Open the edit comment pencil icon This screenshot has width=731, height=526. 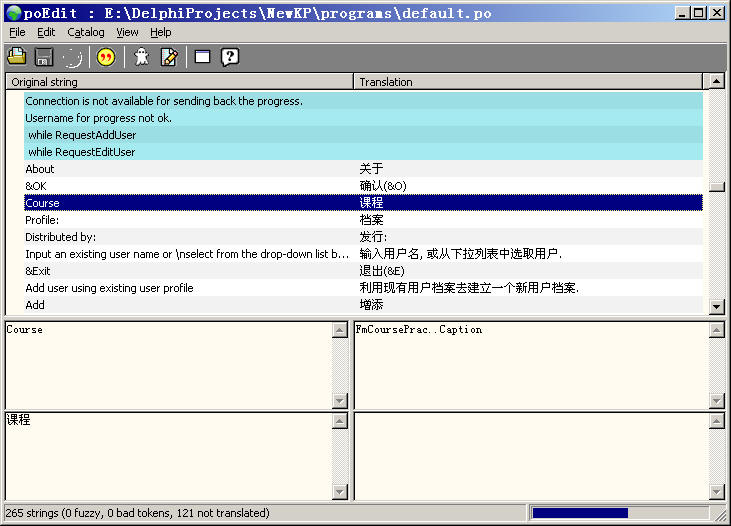(169, 57)
